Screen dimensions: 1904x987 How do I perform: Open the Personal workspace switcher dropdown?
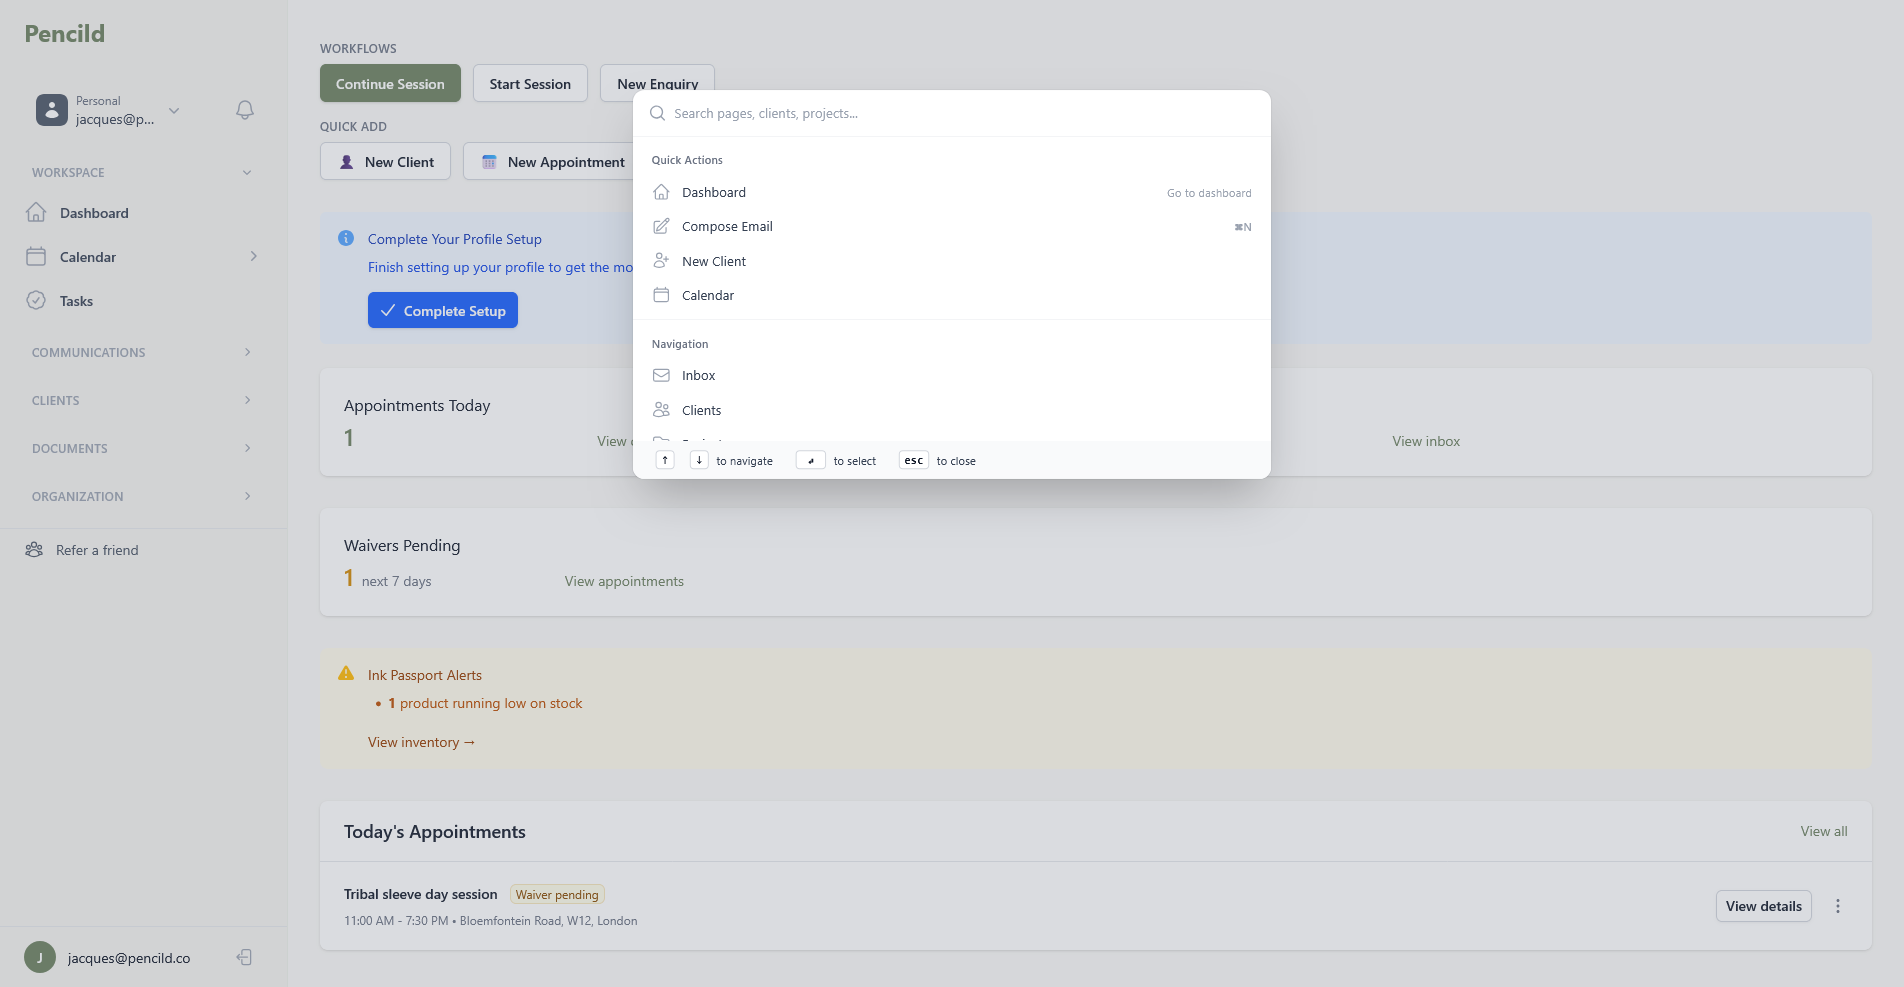pyautogui.click(x=174, y=111)
